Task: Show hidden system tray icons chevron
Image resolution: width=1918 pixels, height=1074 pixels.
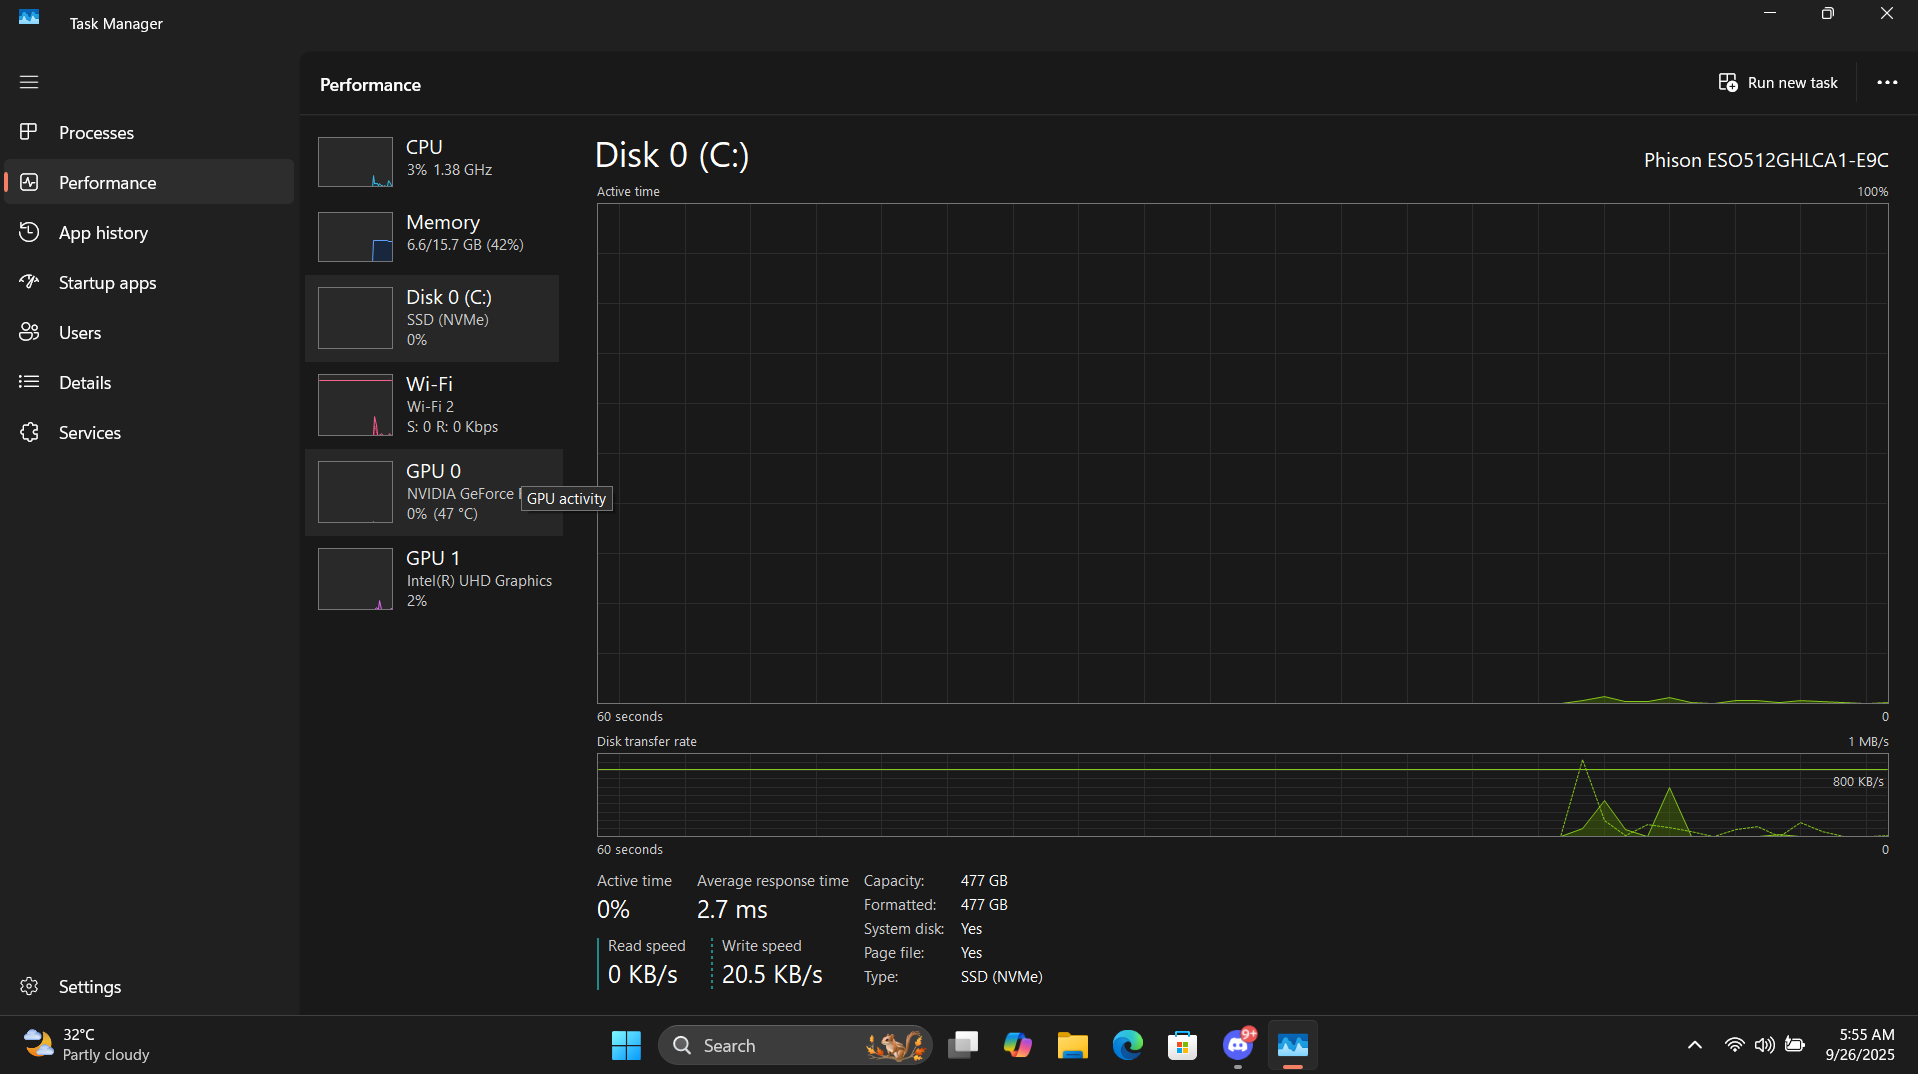Action: (1694, 1045)
